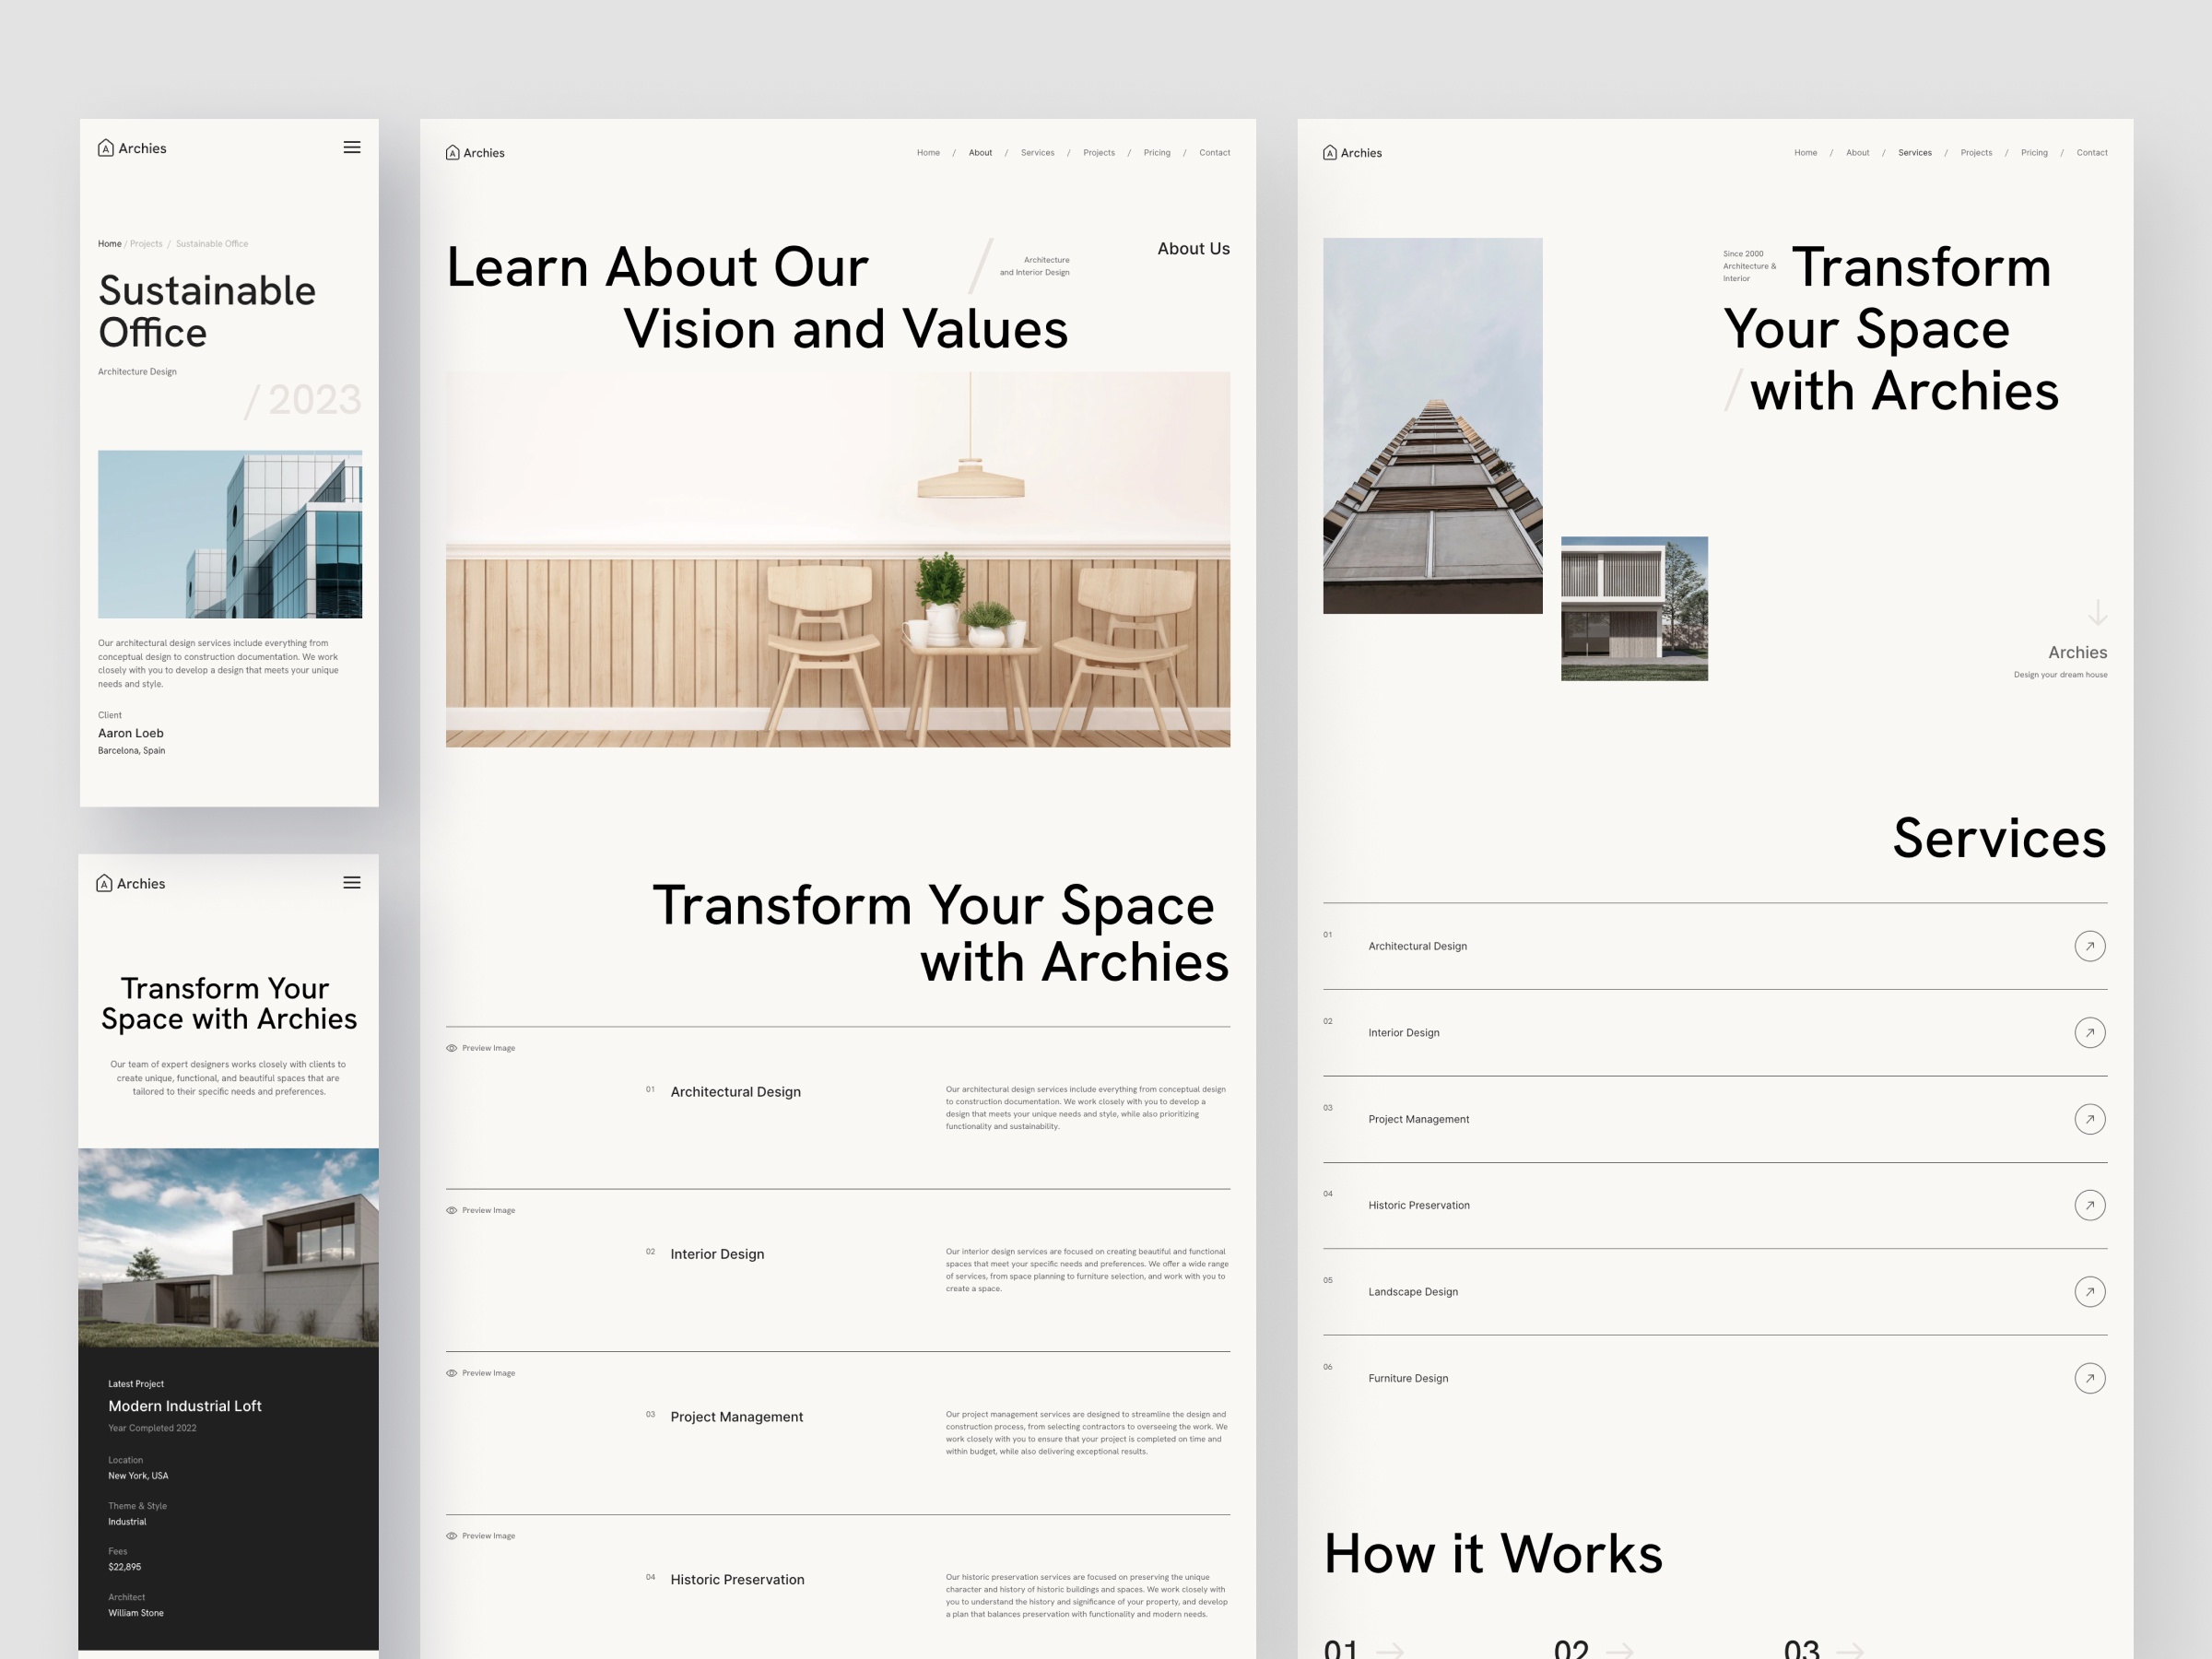
Task: Click Projects in the mobile breadcrumb
Action: coord(146,244)
